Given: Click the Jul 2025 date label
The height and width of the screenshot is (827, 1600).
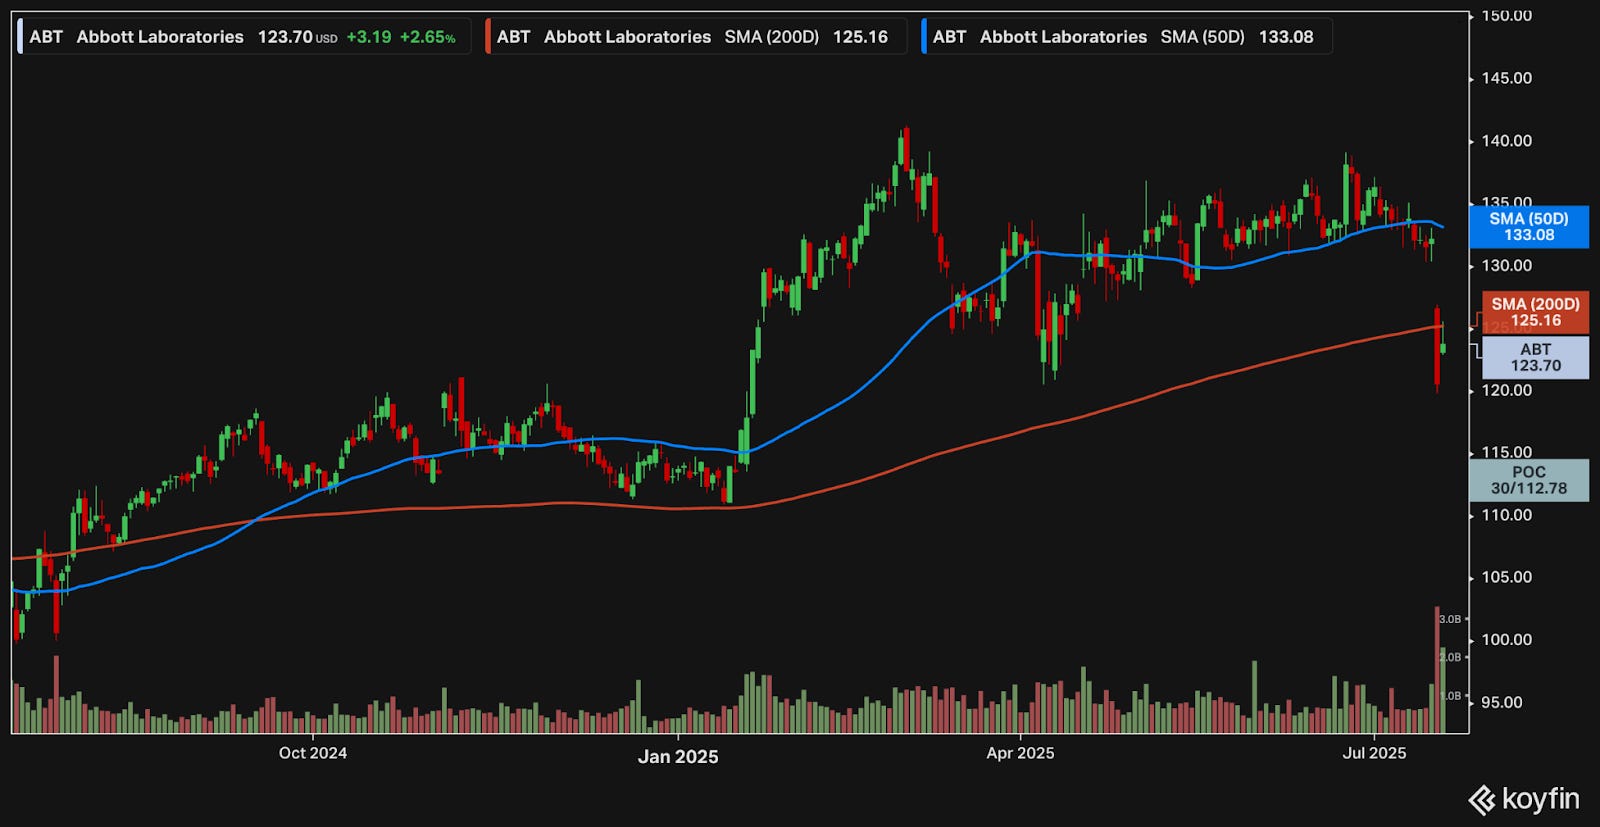Looking at the screenshot, I should (x=1374, y=753).
